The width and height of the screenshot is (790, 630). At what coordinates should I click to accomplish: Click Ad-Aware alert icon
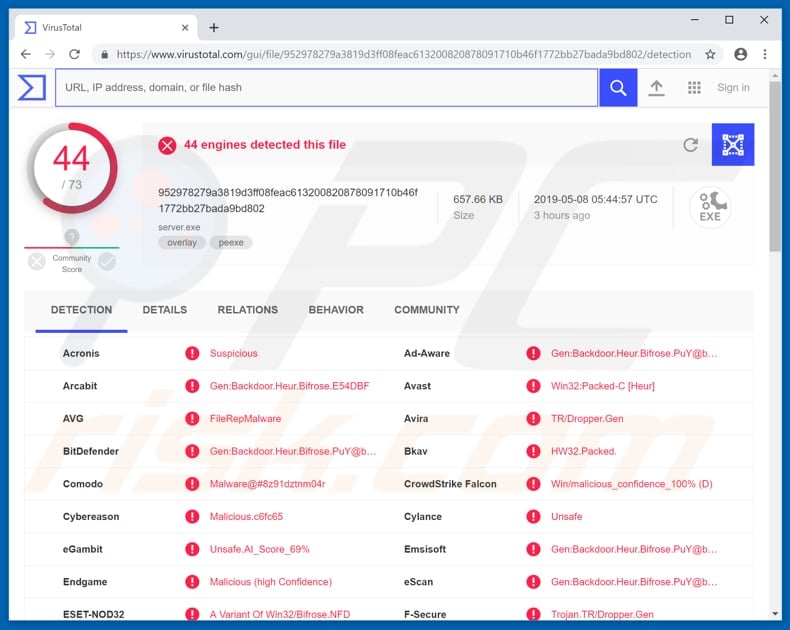533,353
